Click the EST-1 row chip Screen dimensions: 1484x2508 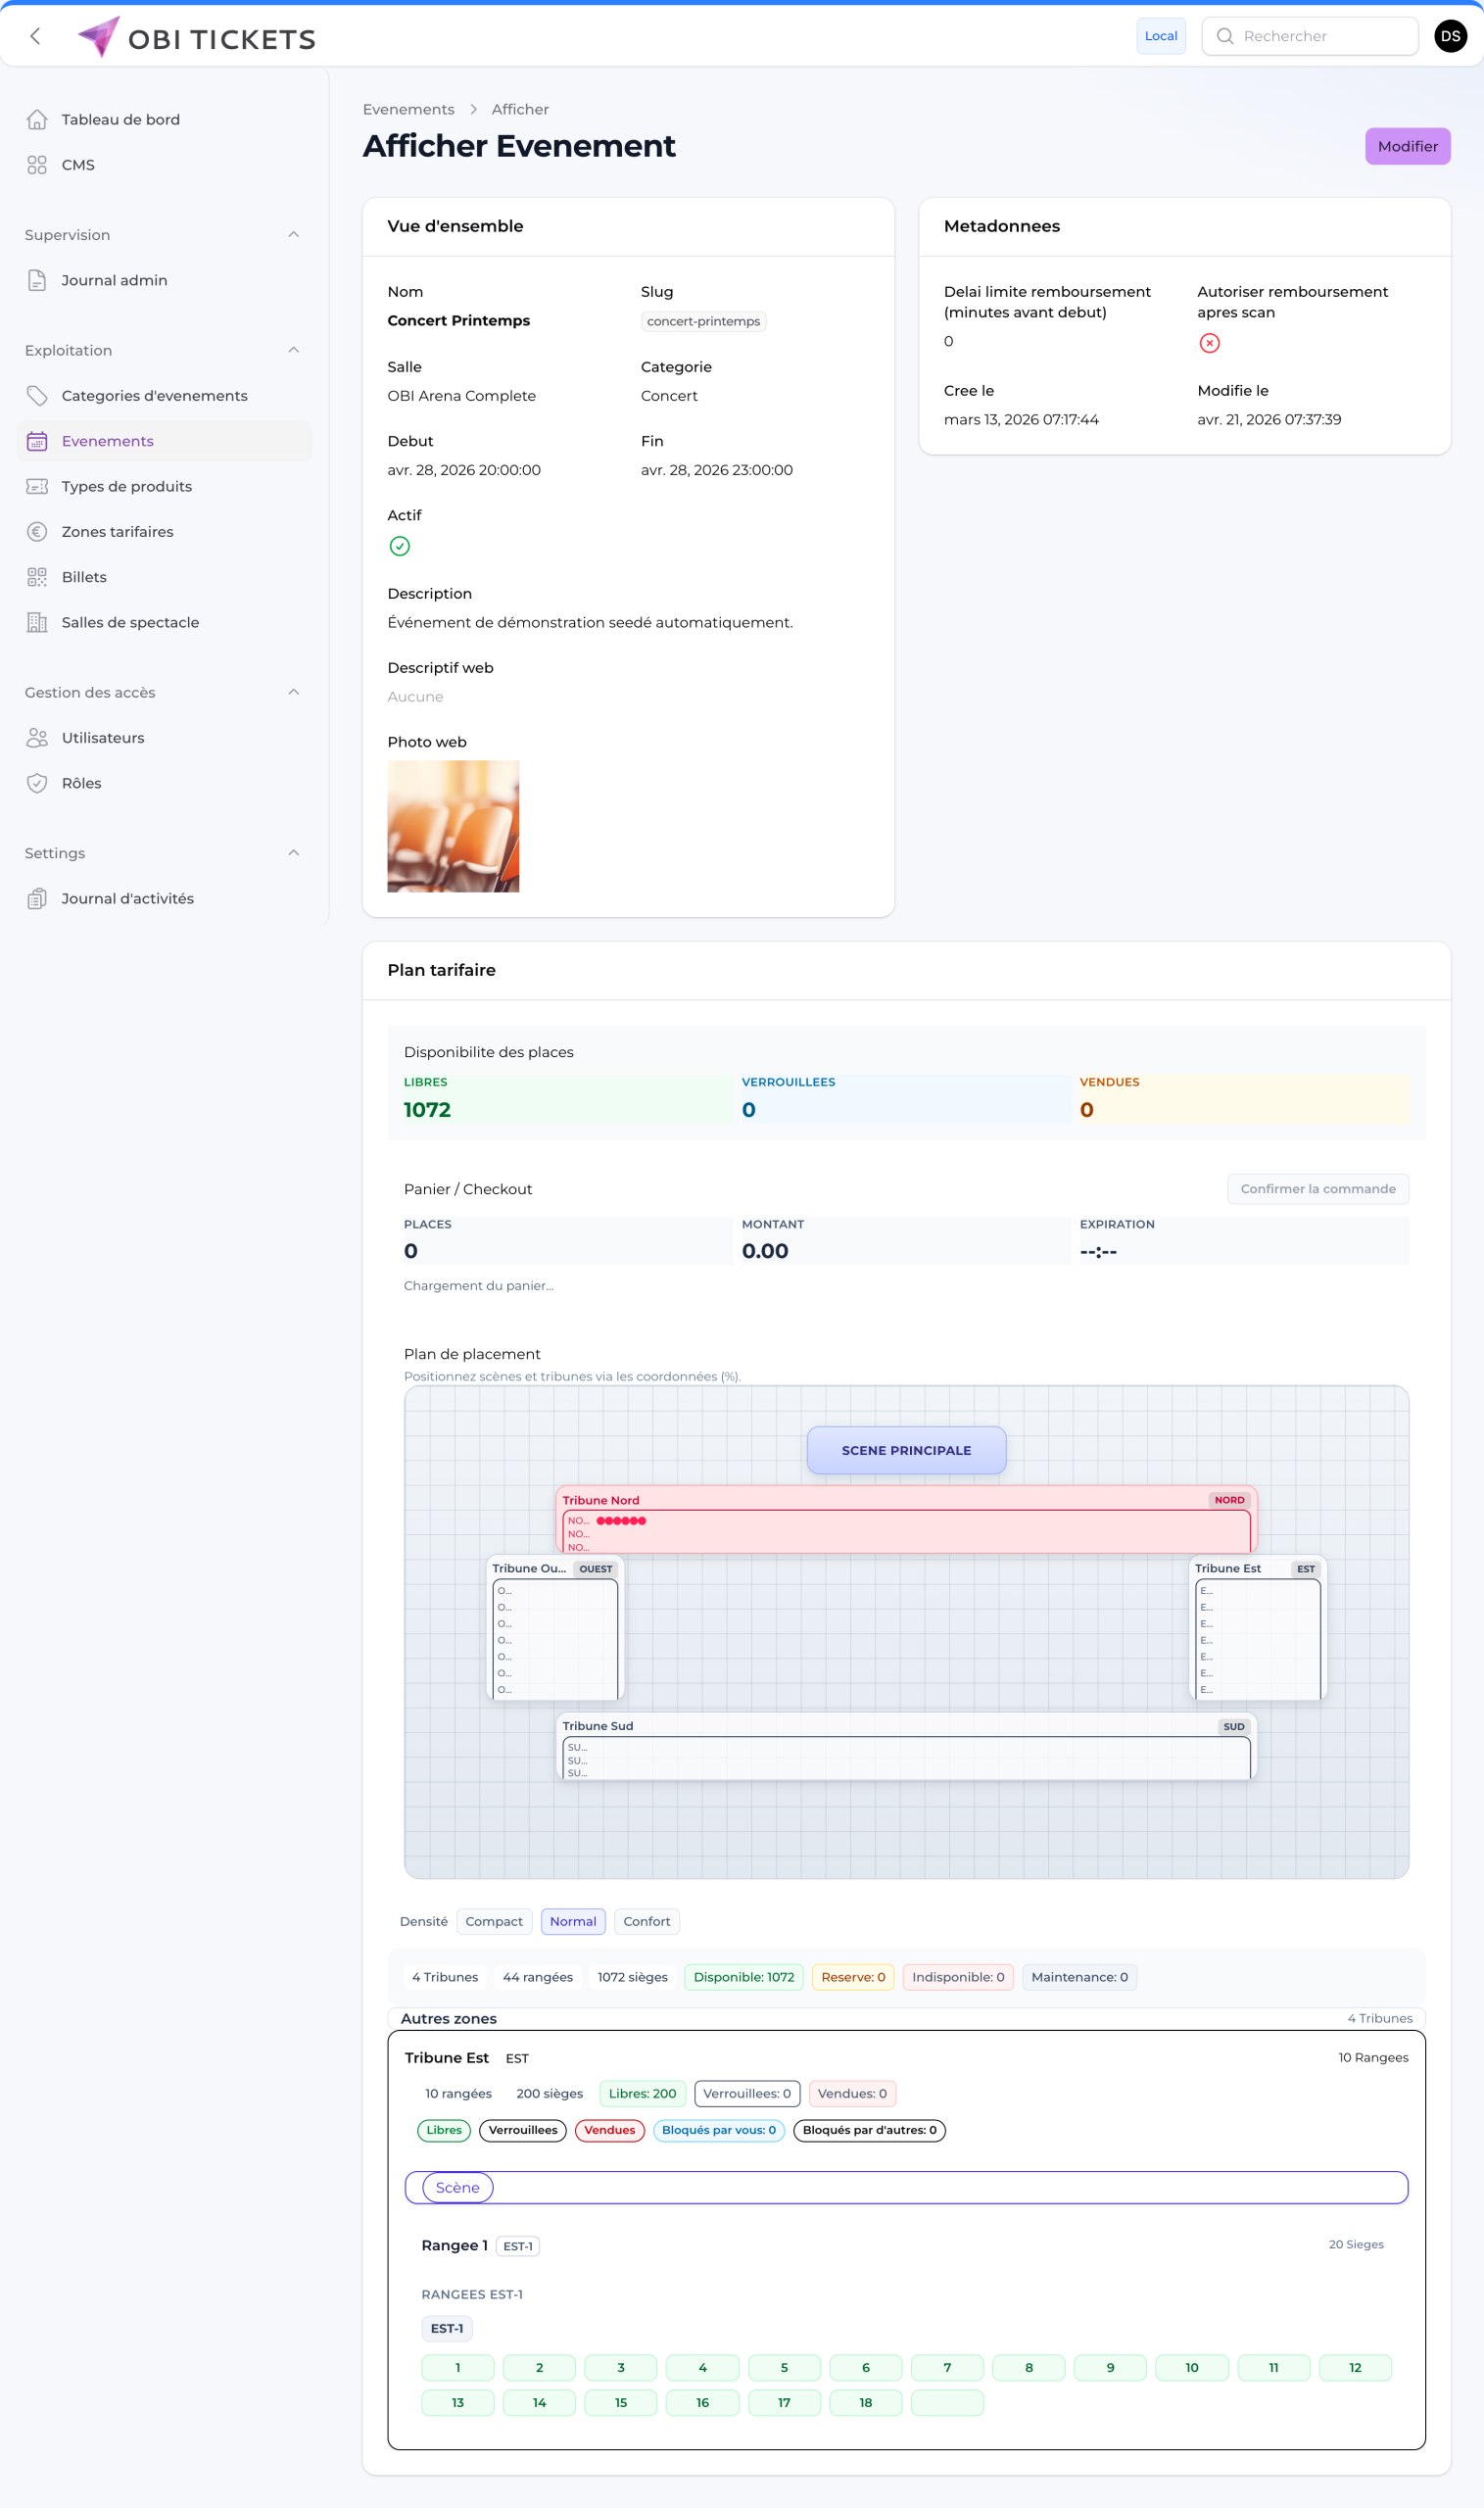(447, 2329)
